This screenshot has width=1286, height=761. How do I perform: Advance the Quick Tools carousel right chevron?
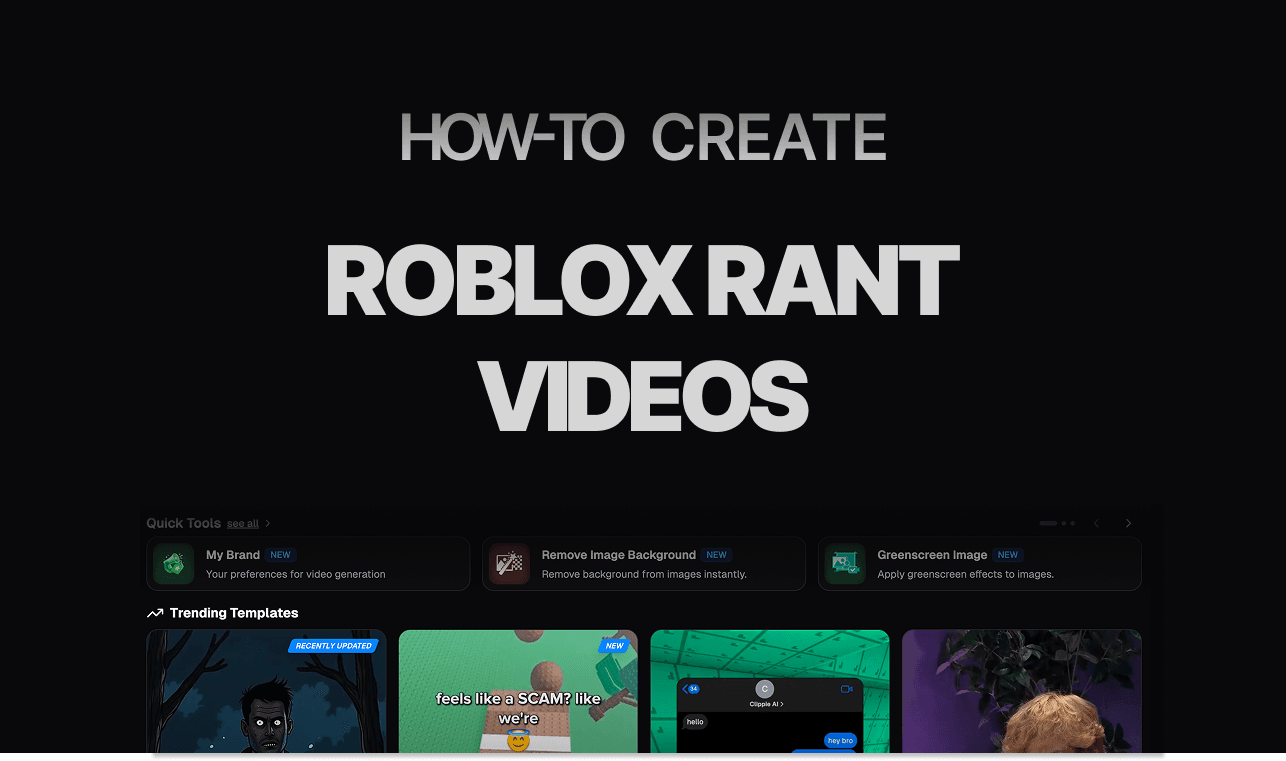(x=1128, y=522)
